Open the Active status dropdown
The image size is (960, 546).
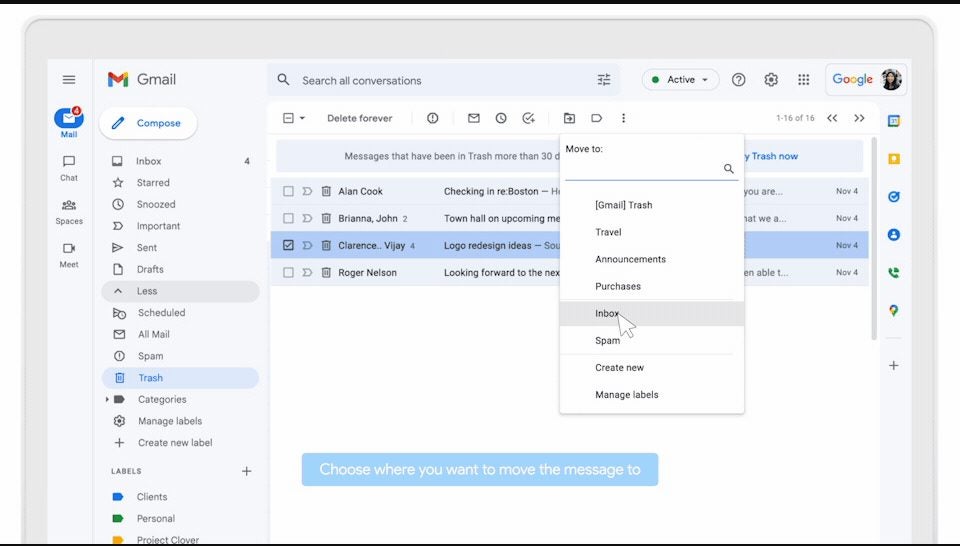tap(680, 80)
